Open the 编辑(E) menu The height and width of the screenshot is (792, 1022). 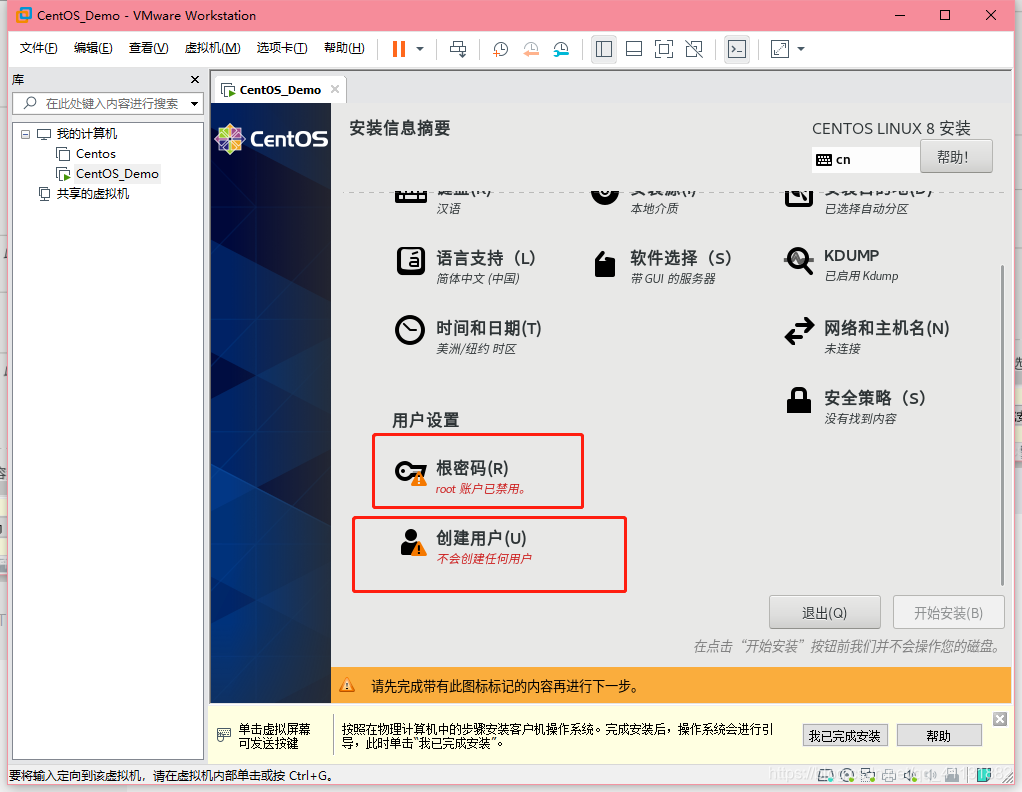tap(93, 48)
